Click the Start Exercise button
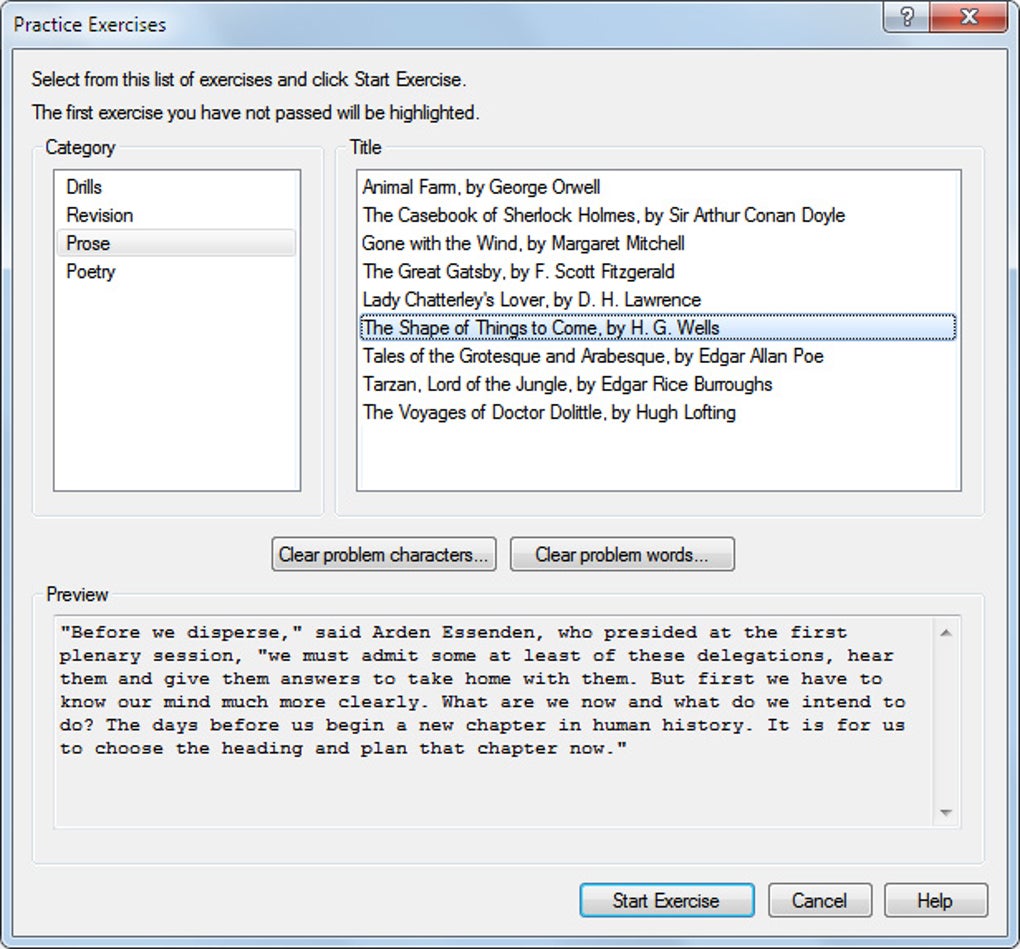1020x949 pixels. tap(667, 900)
